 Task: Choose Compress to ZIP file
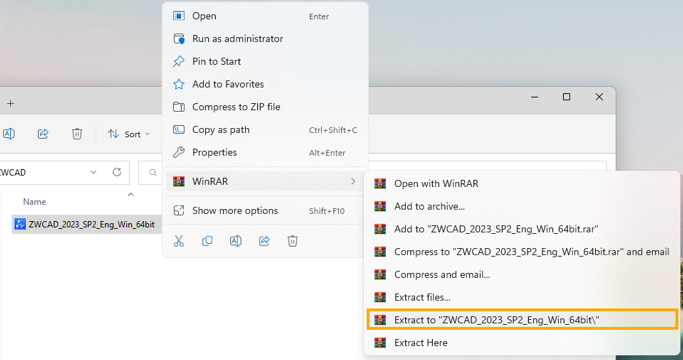265,107
